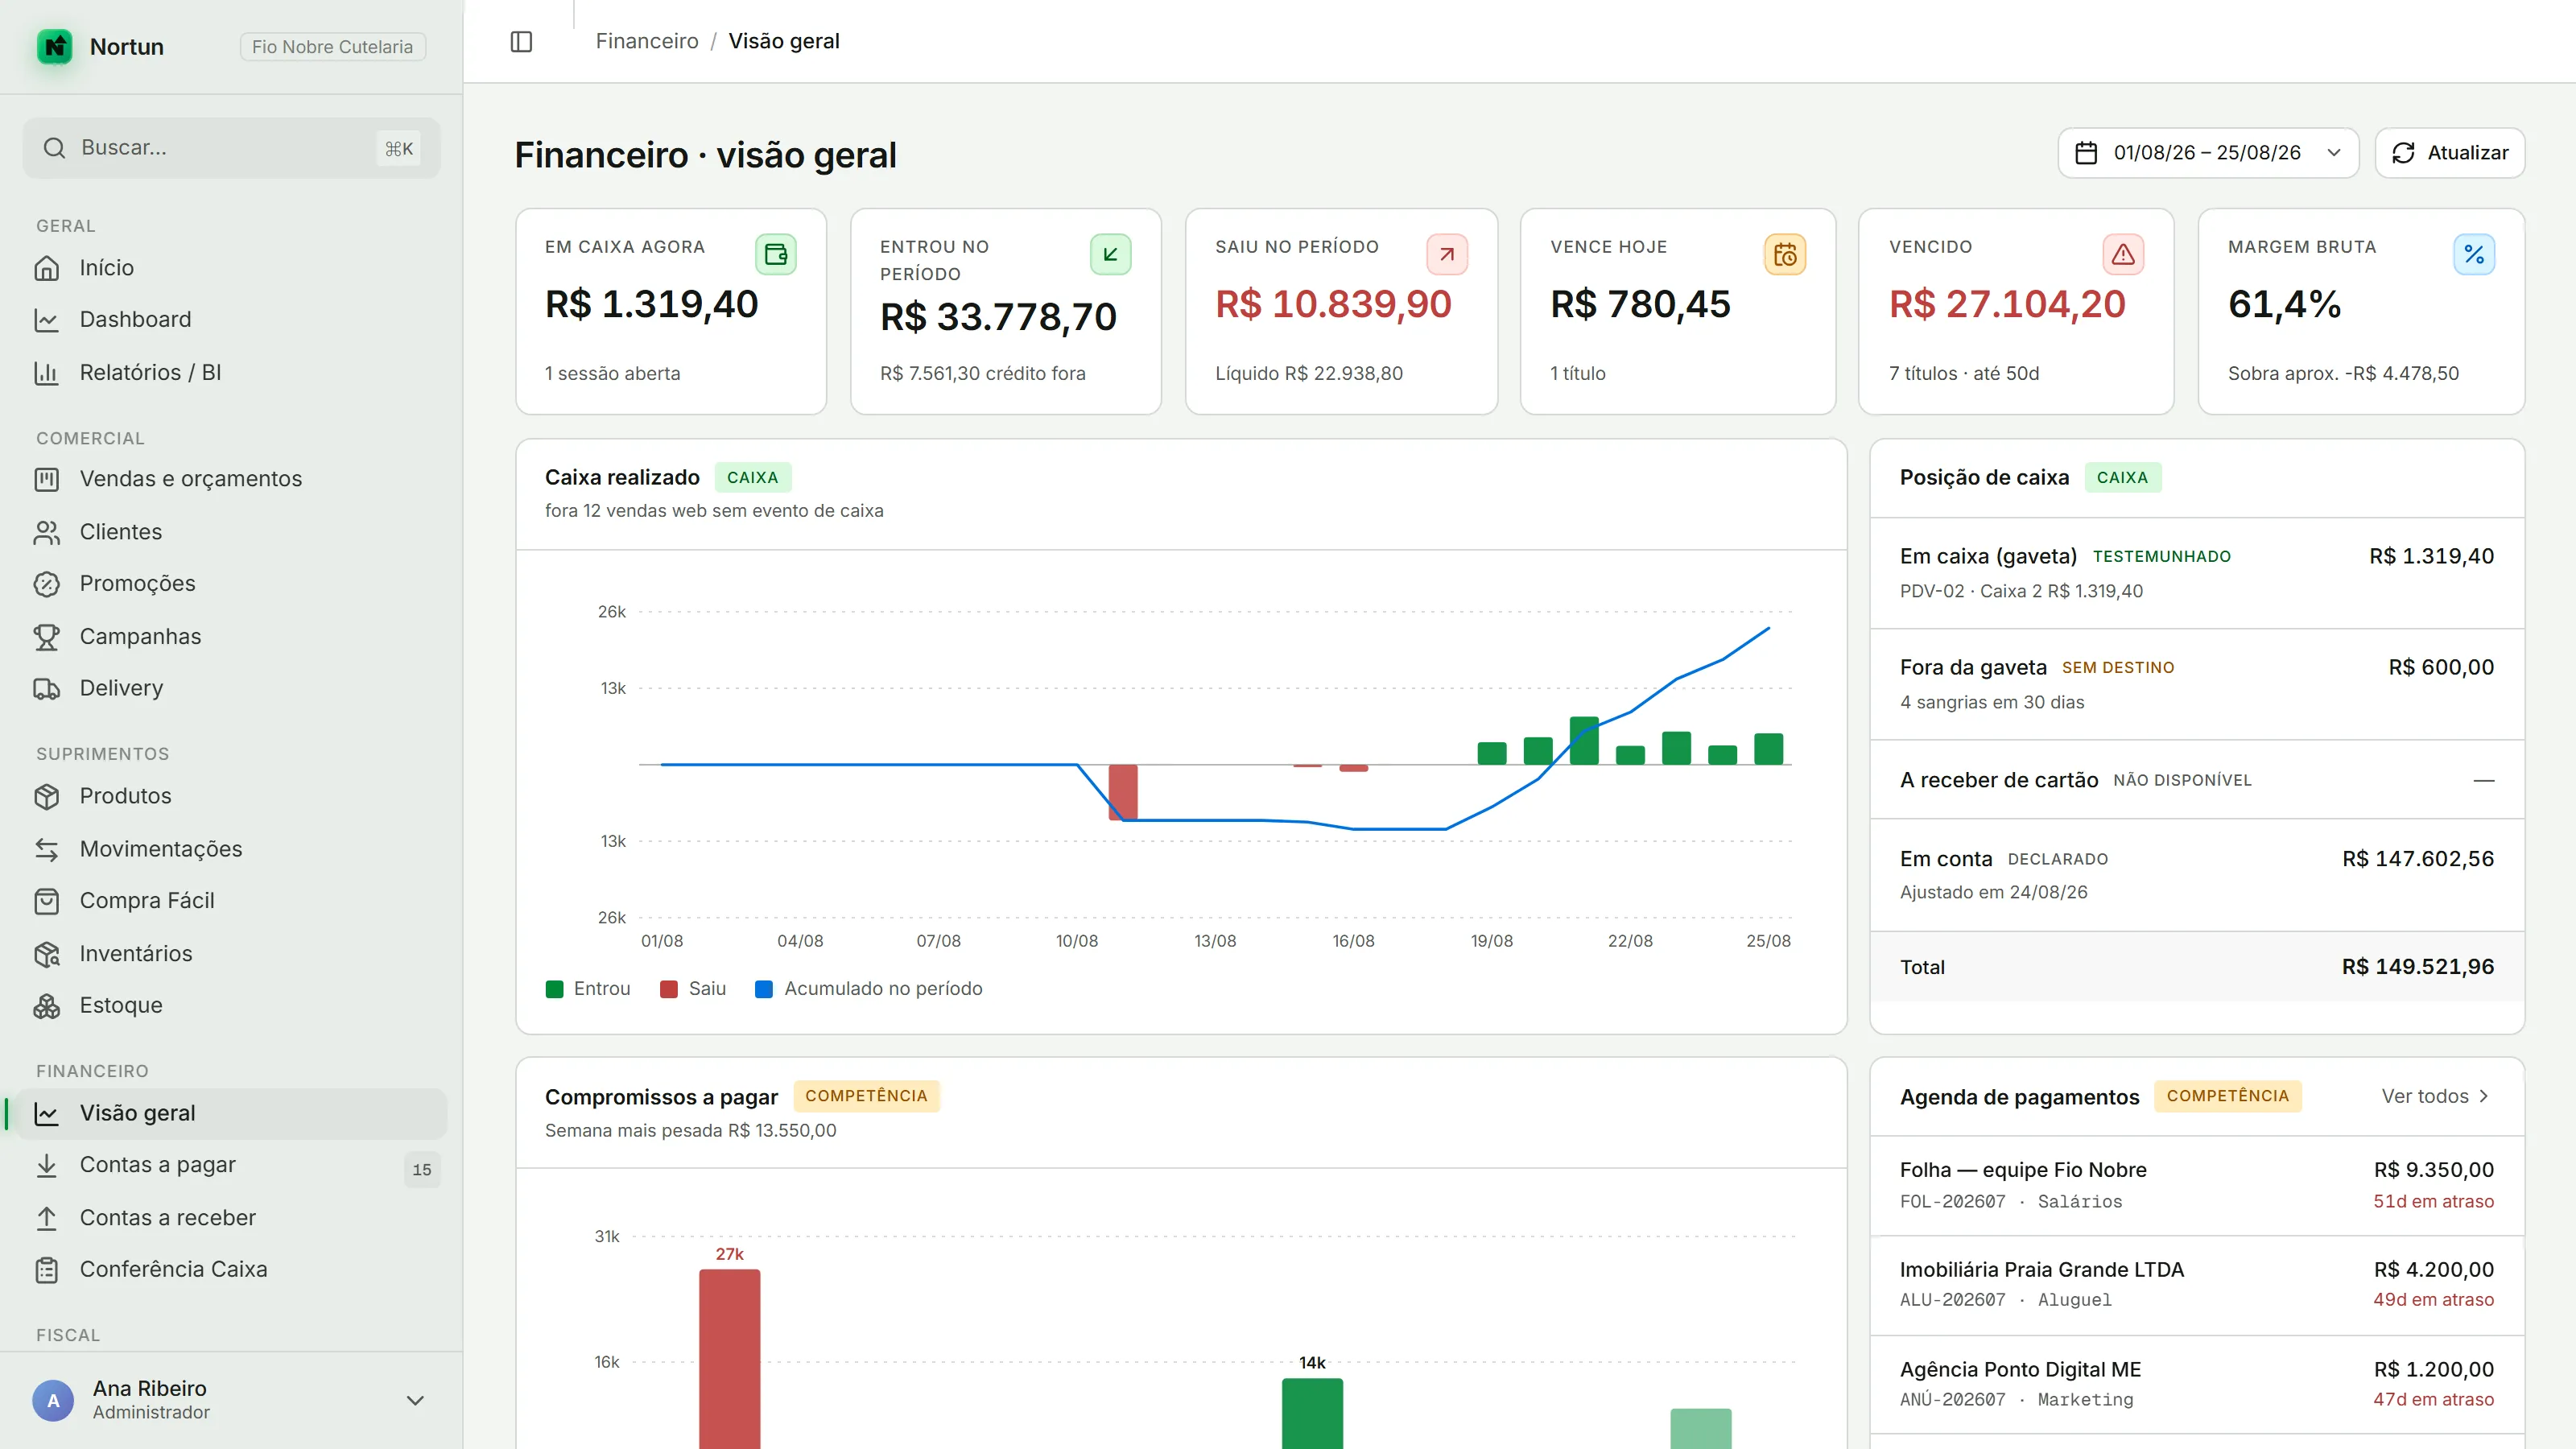The width and height of the screenshot is (2576, 1449).
Task: Click the Em conta value R$ 147.602,56
Action: coord(2418,859)
